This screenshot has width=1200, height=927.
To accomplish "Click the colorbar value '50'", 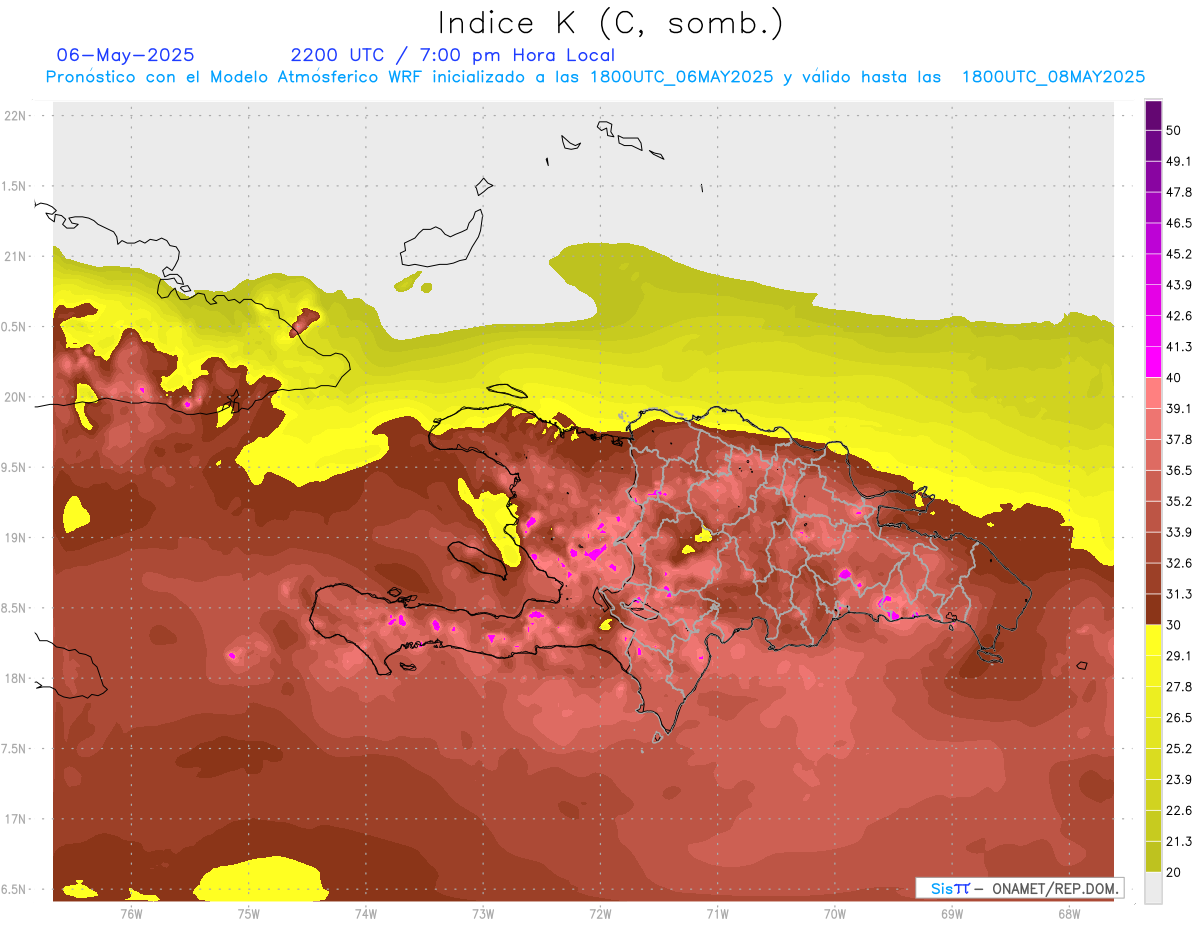I will tap(1174, 130).
